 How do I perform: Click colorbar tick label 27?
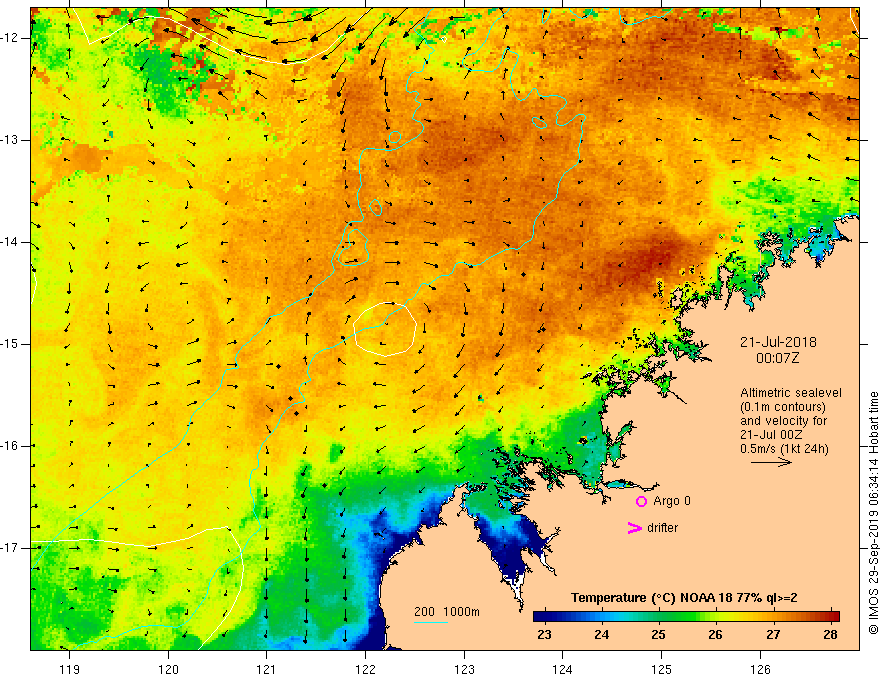click(x=773, y=635)
